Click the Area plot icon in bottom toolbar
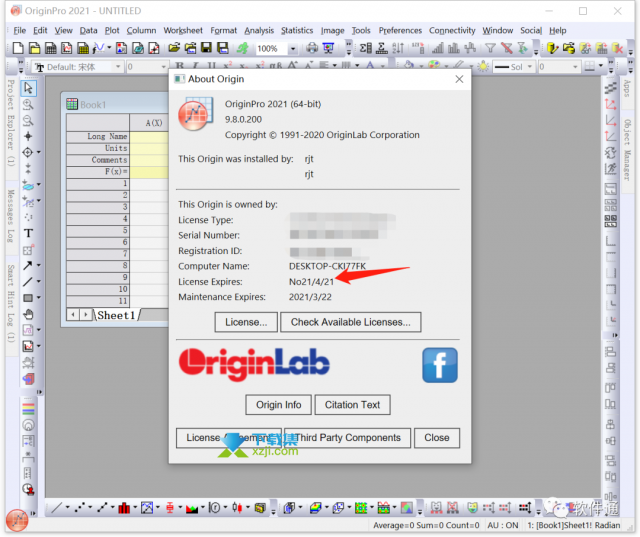 pos(191,508)
